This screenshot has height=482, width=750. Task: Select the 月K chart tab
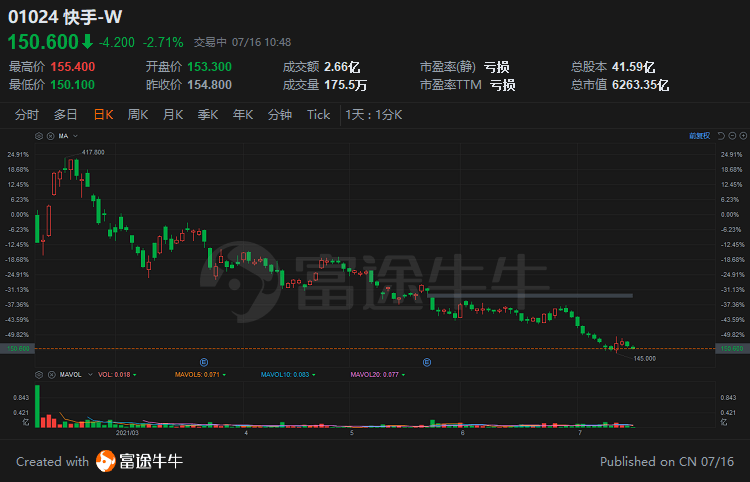pos(173,115)
